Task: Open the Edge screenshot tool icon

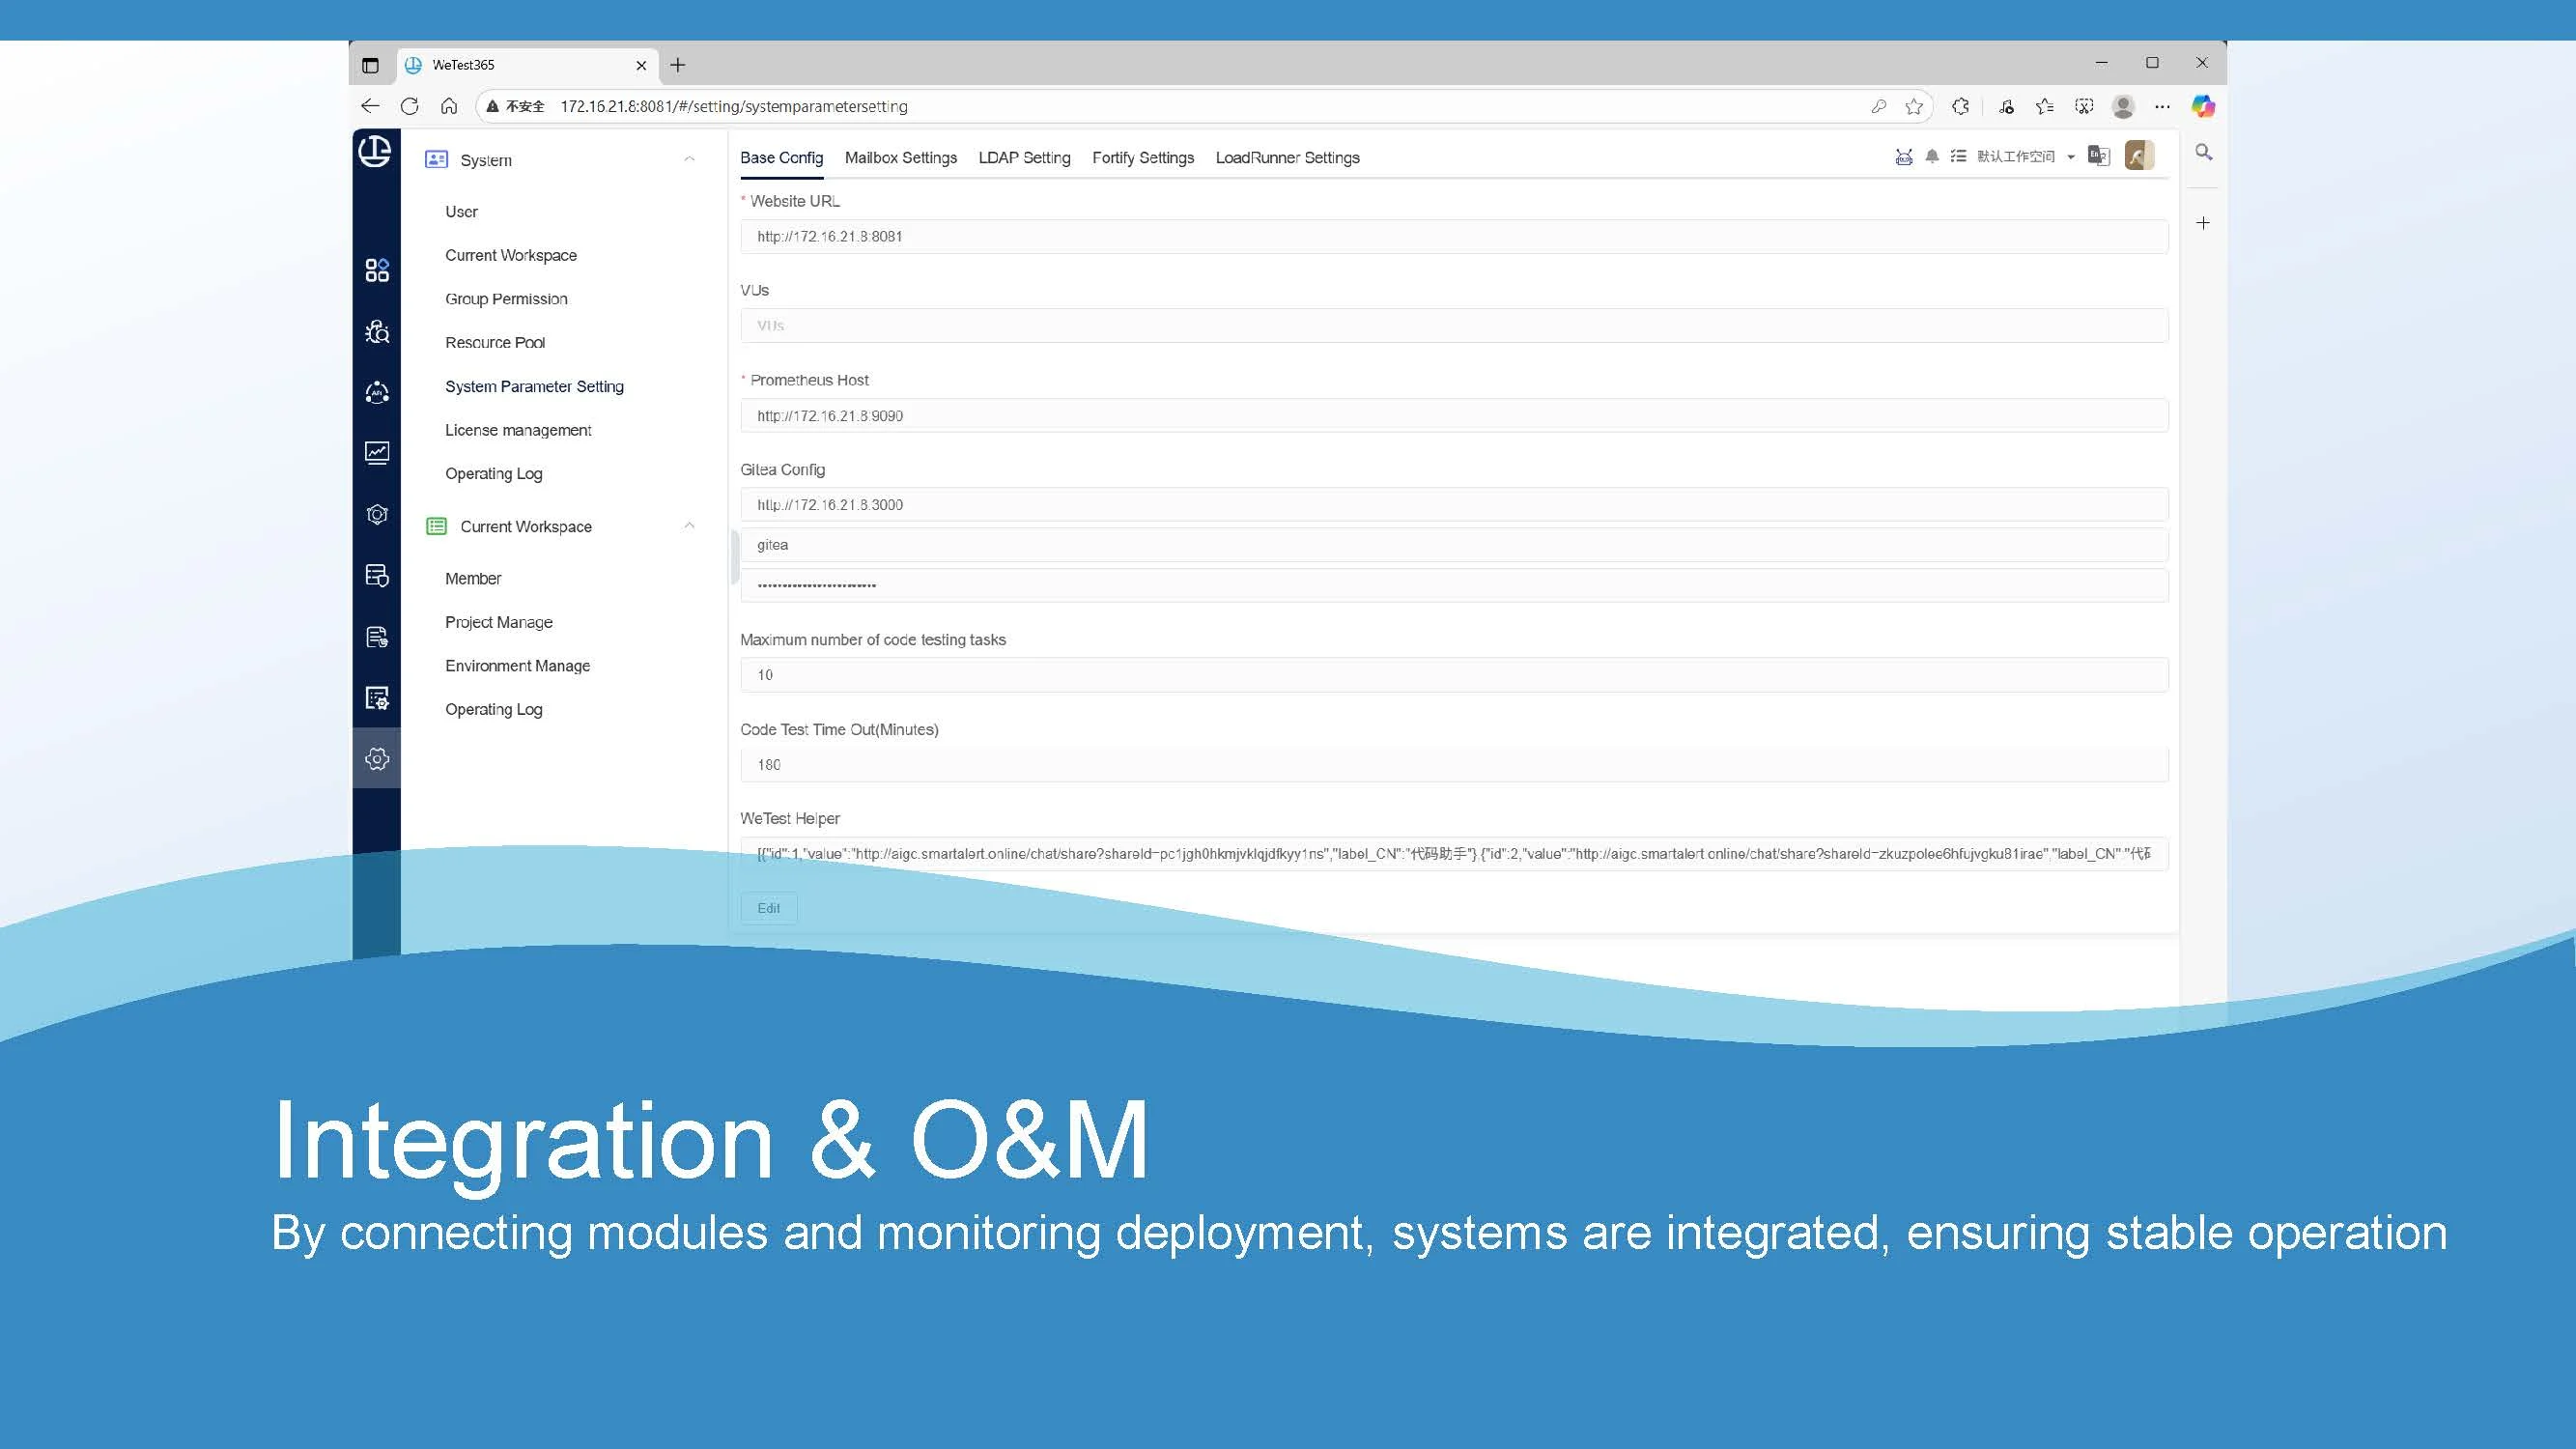Action: [2084, 106]
